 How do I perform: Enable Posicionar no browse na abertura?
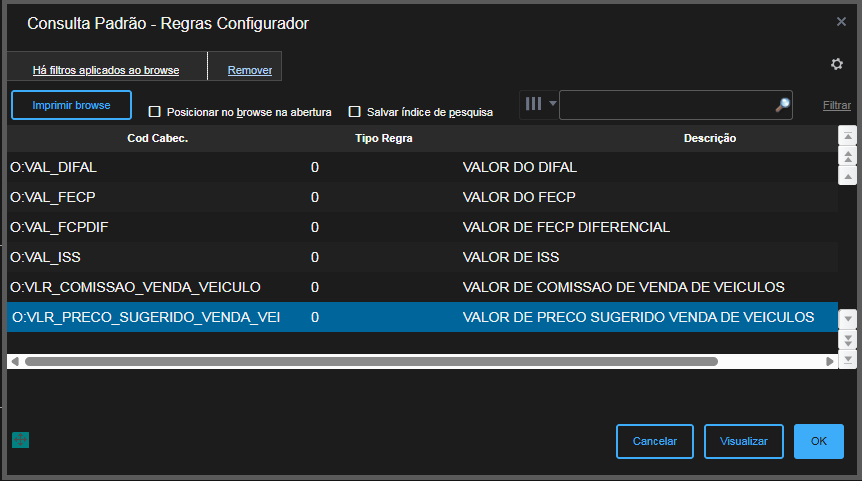tap(154, 112)
